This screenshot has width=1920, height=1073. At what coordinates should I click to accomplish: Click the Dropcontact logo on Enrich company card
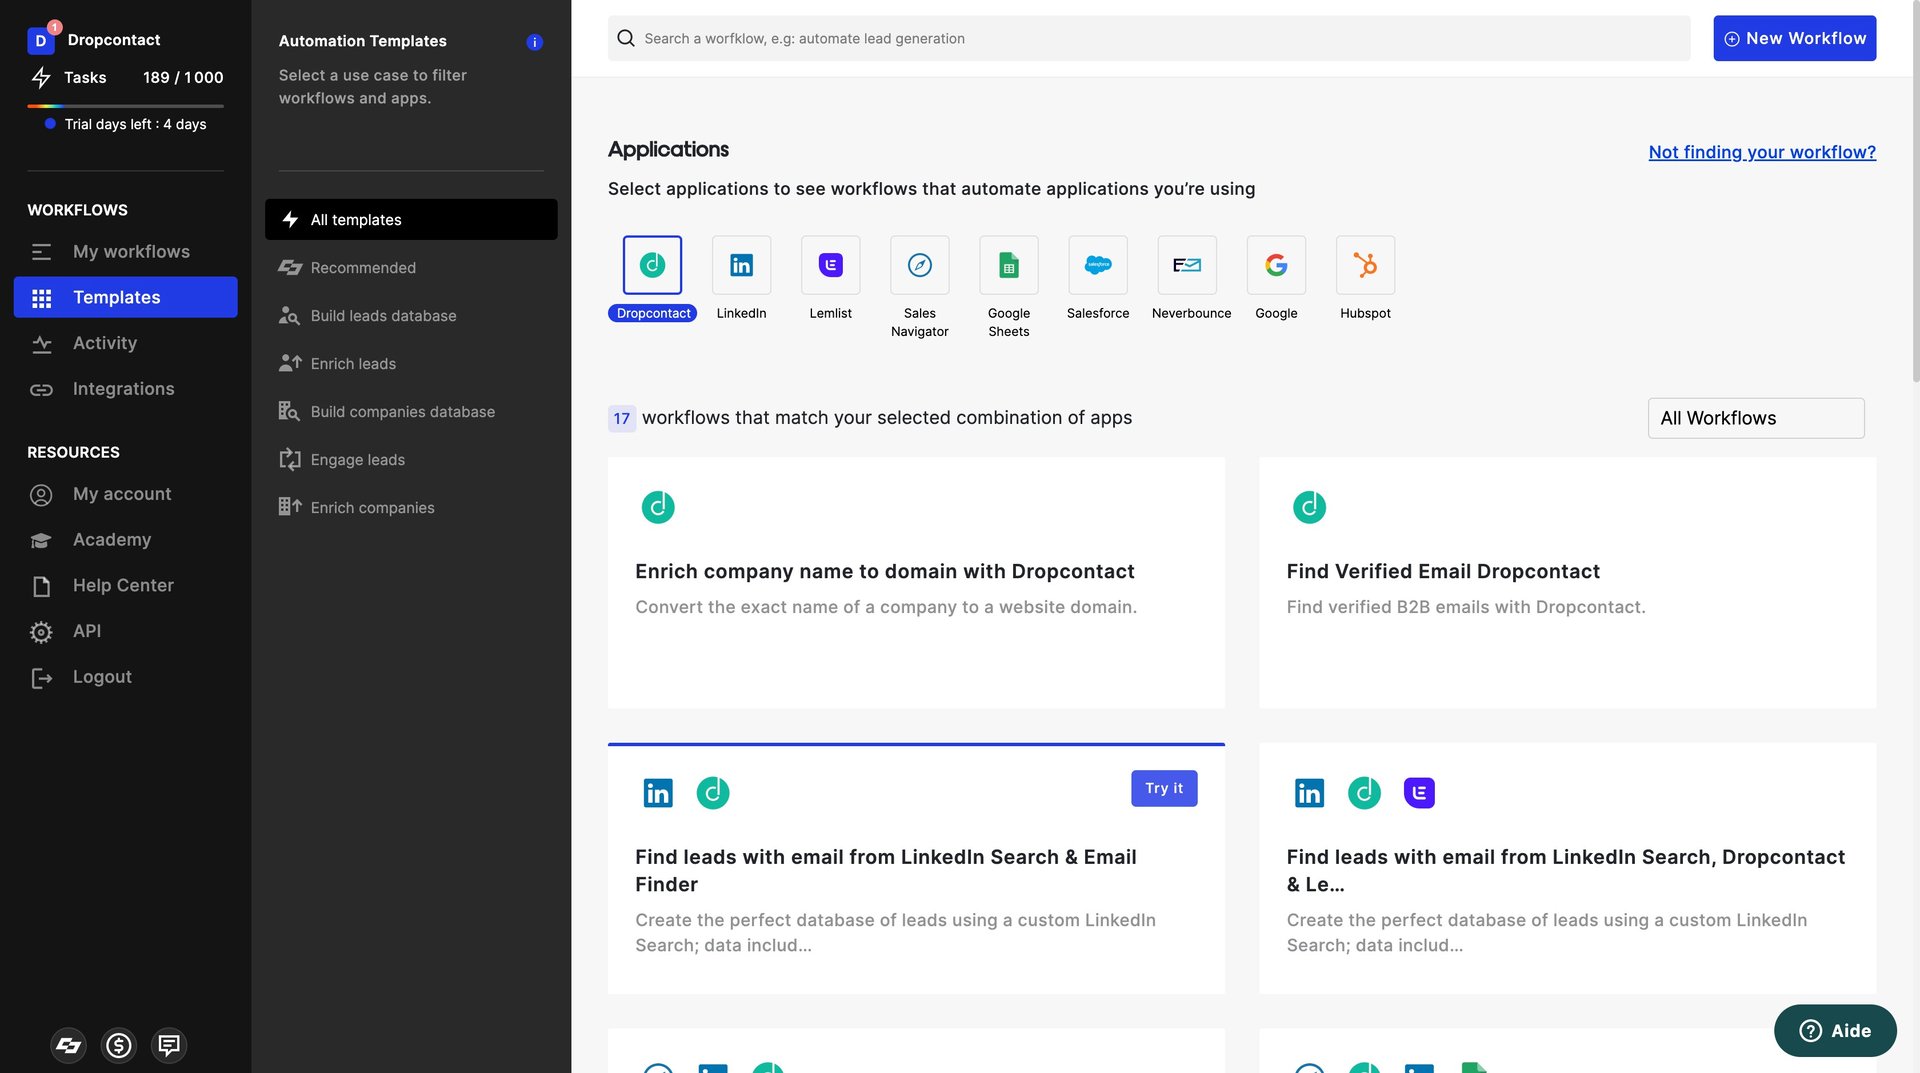coord(658,507)
